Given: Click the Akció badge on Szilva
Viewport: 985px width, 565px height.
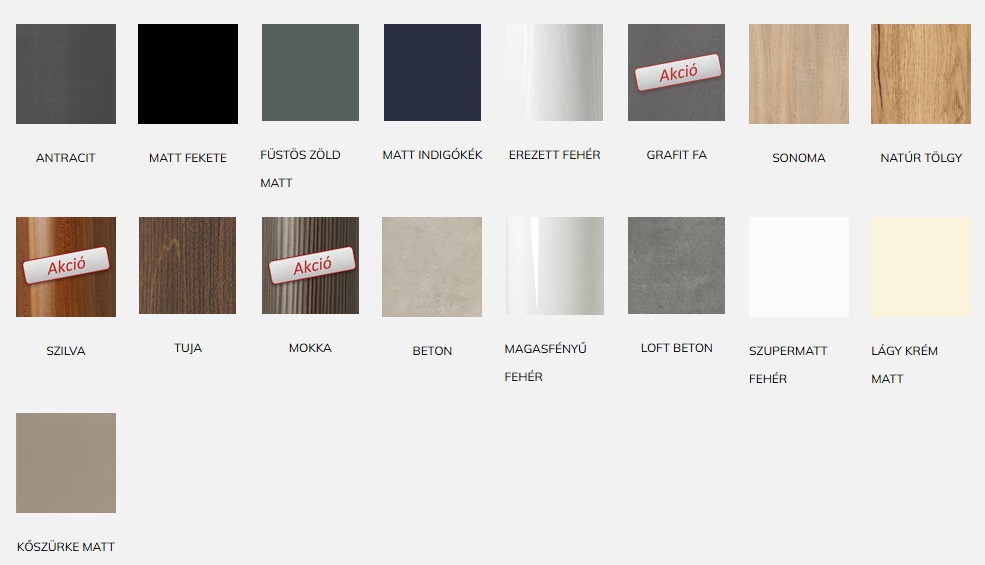Looking at the screenshot, I should pos(66,265).
